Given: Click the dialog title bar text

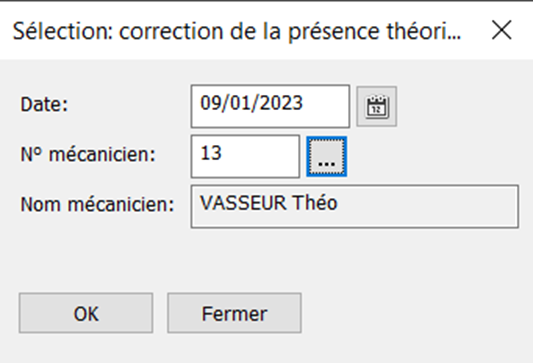Looking at the screenshot, I should [237, 31].
